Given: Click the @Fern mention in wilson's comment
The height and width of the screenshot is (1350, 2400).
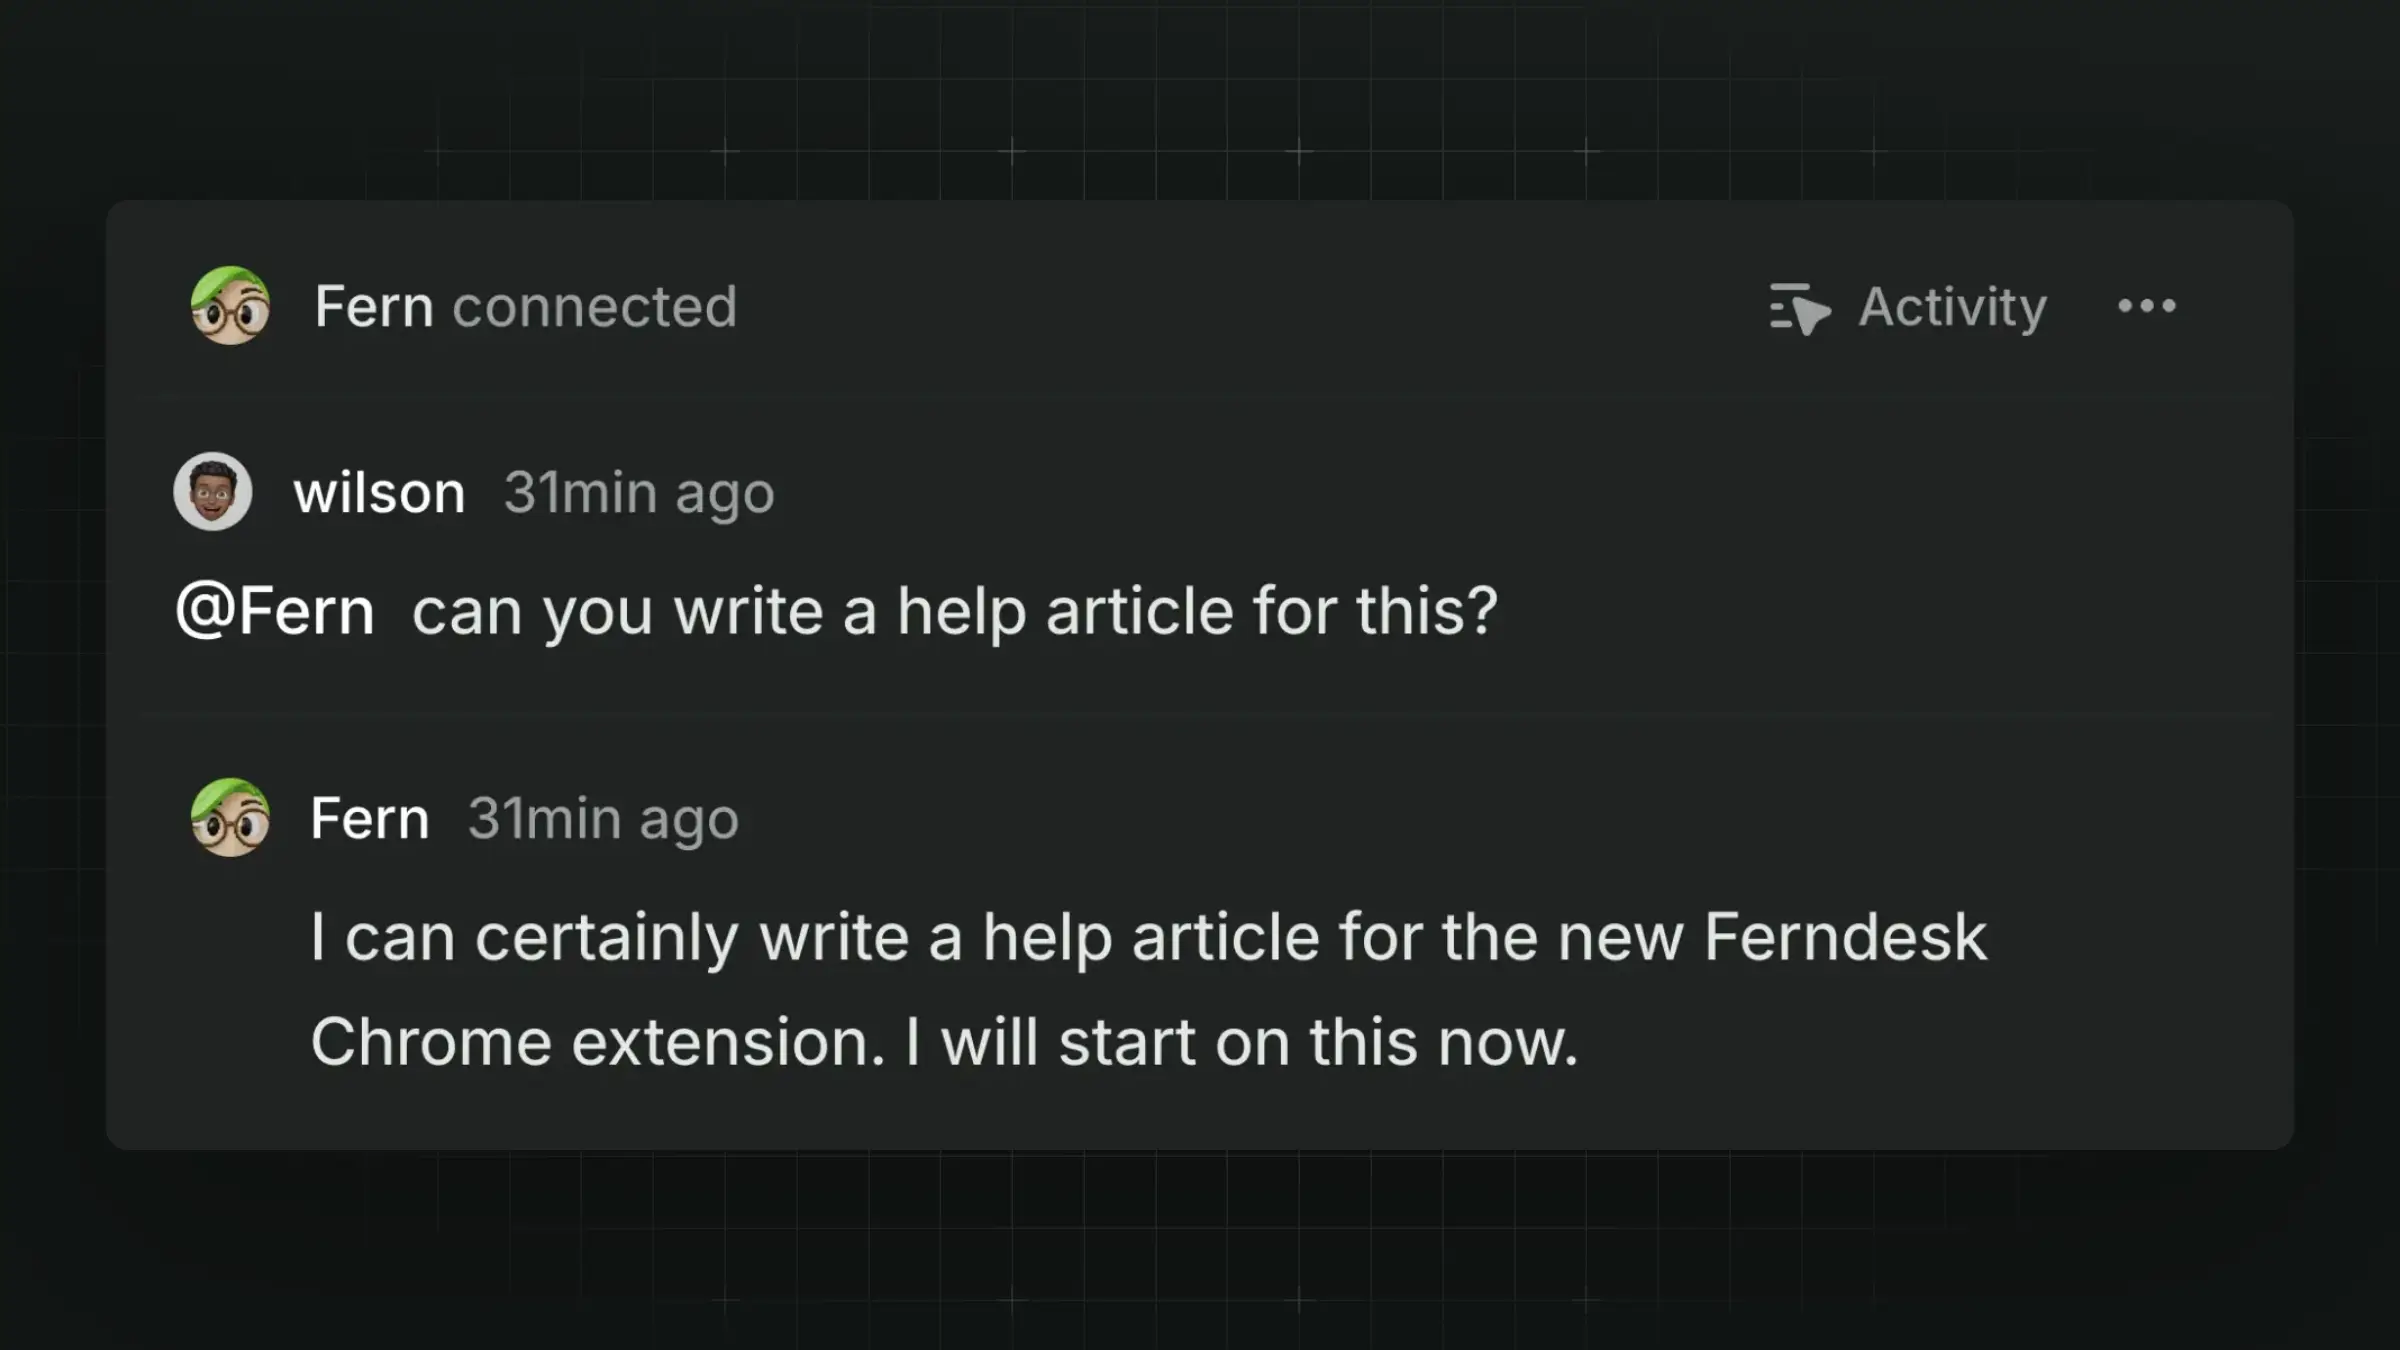Looking at the screenshot, I should [x=275, y=610].
